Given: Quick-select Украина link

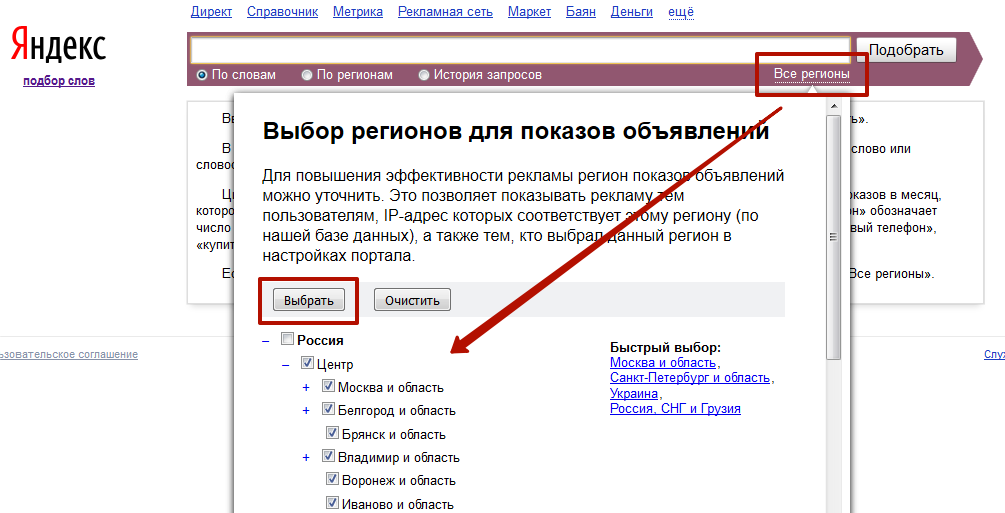Looking at the screenshot, I should tap(634, 394).
